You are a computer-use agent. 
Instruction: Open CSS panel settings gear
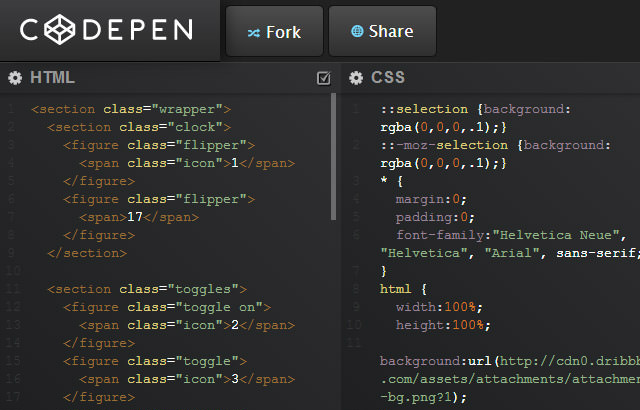pos(356,78)
